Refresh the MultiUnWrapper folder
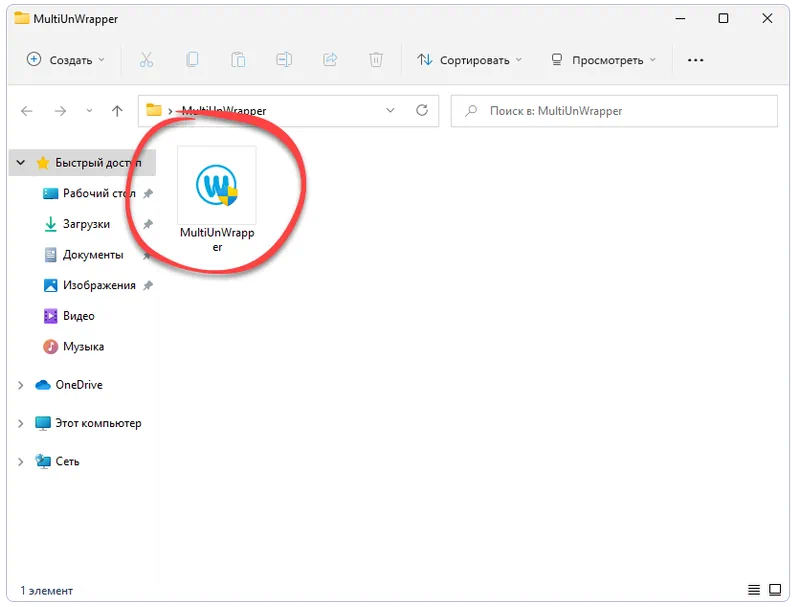800x607 pixels. 422,110
